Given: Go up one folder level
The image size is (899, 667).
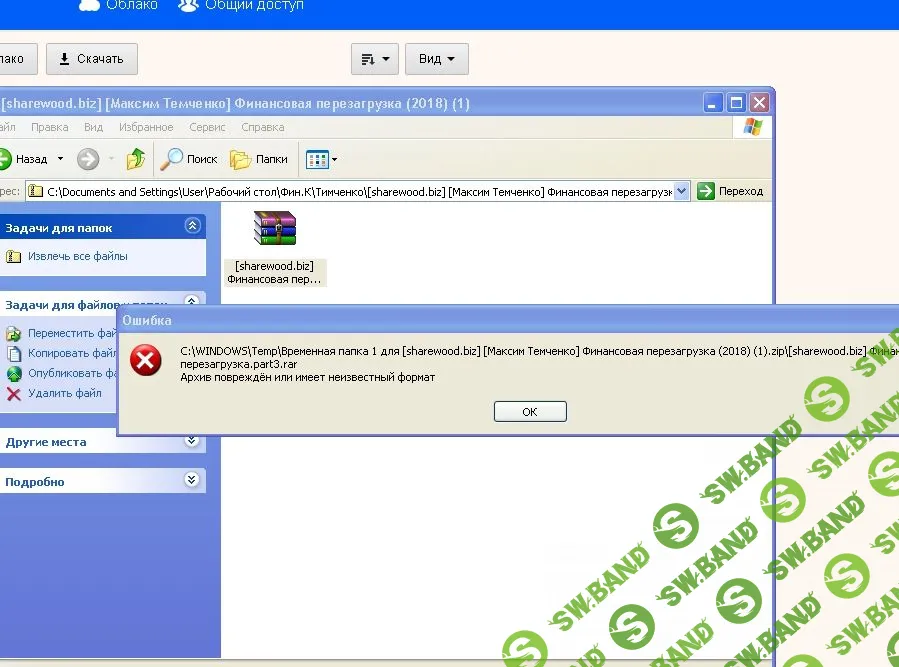Looking at the screenshot, I should click(x=136, y=159).
